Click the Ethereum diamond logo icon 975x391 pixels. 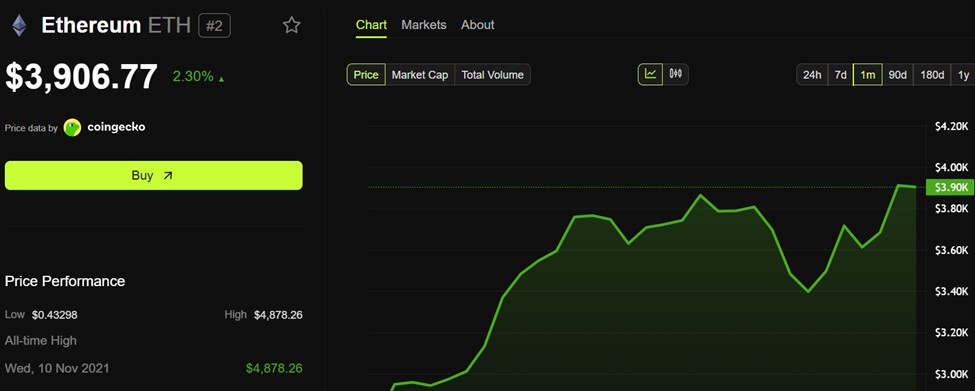20,25
